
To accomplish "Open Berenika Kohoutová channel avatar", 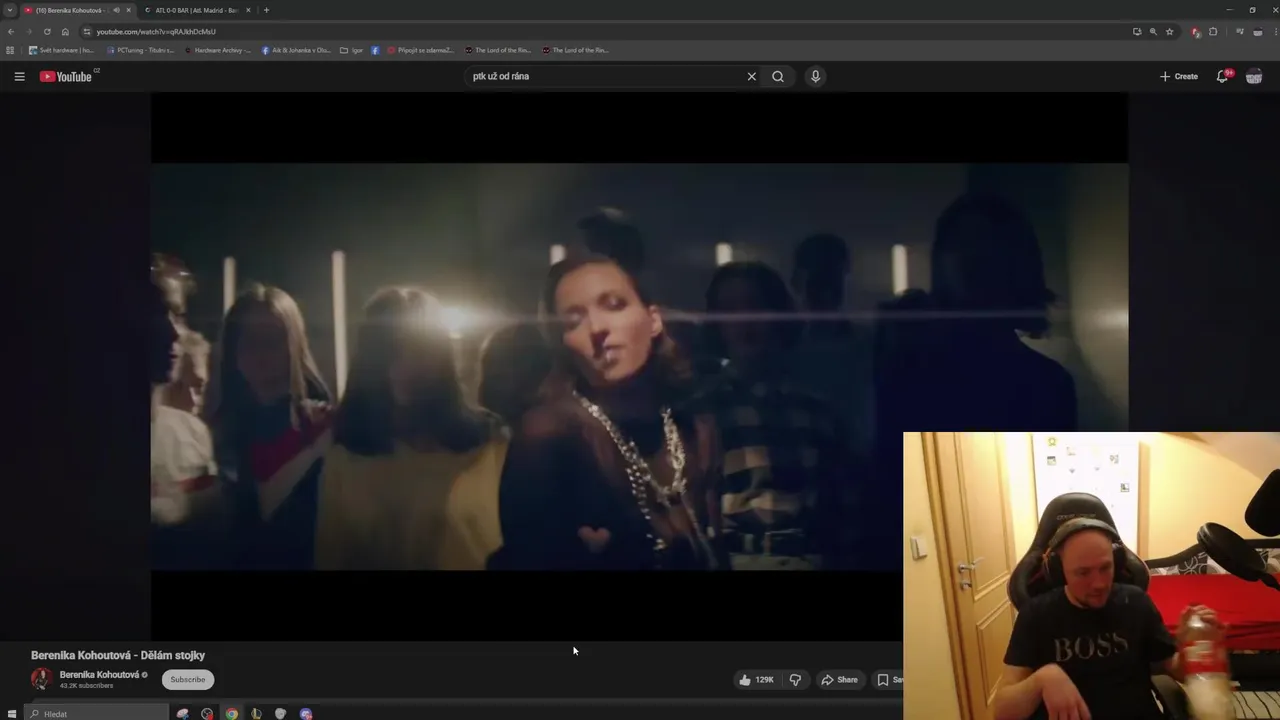I will [42, 679].
